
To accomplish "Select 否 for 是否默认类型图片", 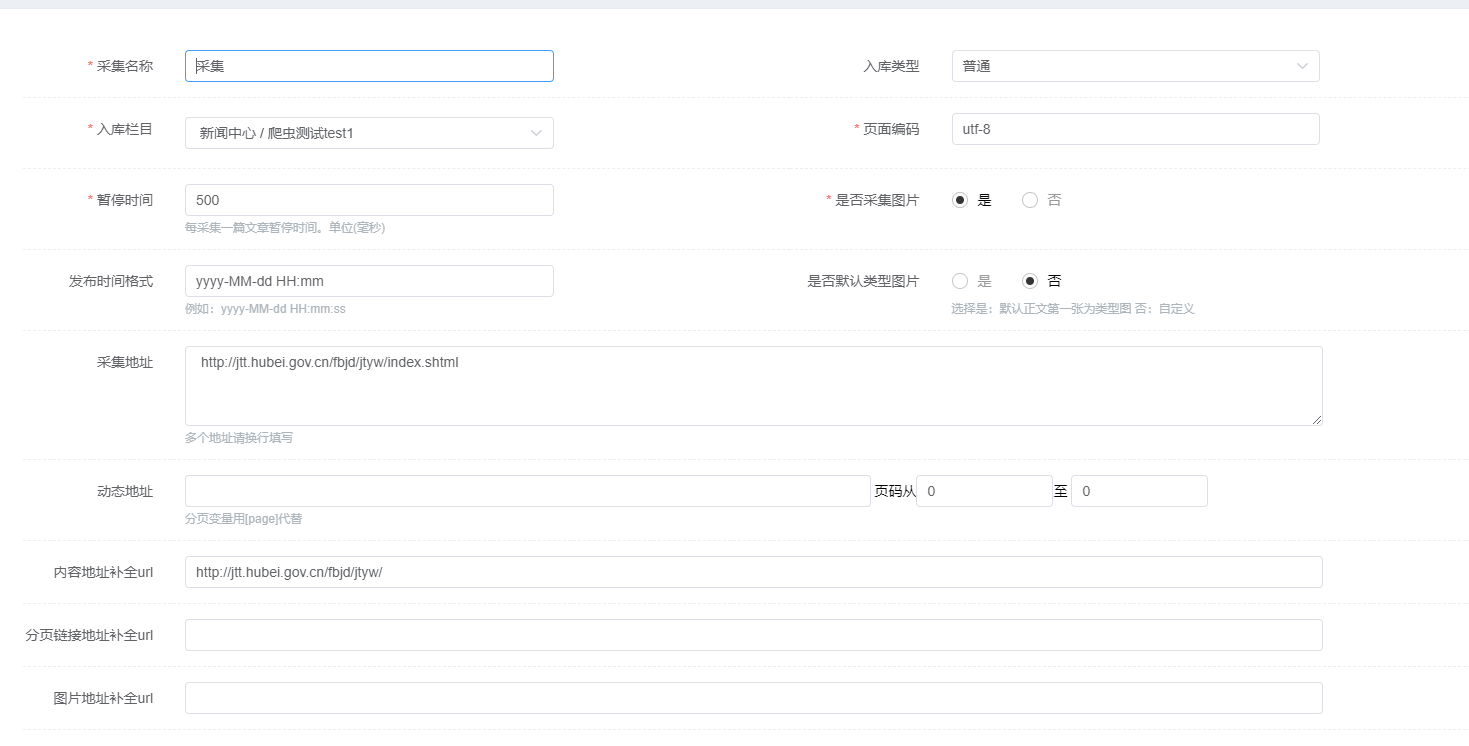I will click(x=1030, y=281).
